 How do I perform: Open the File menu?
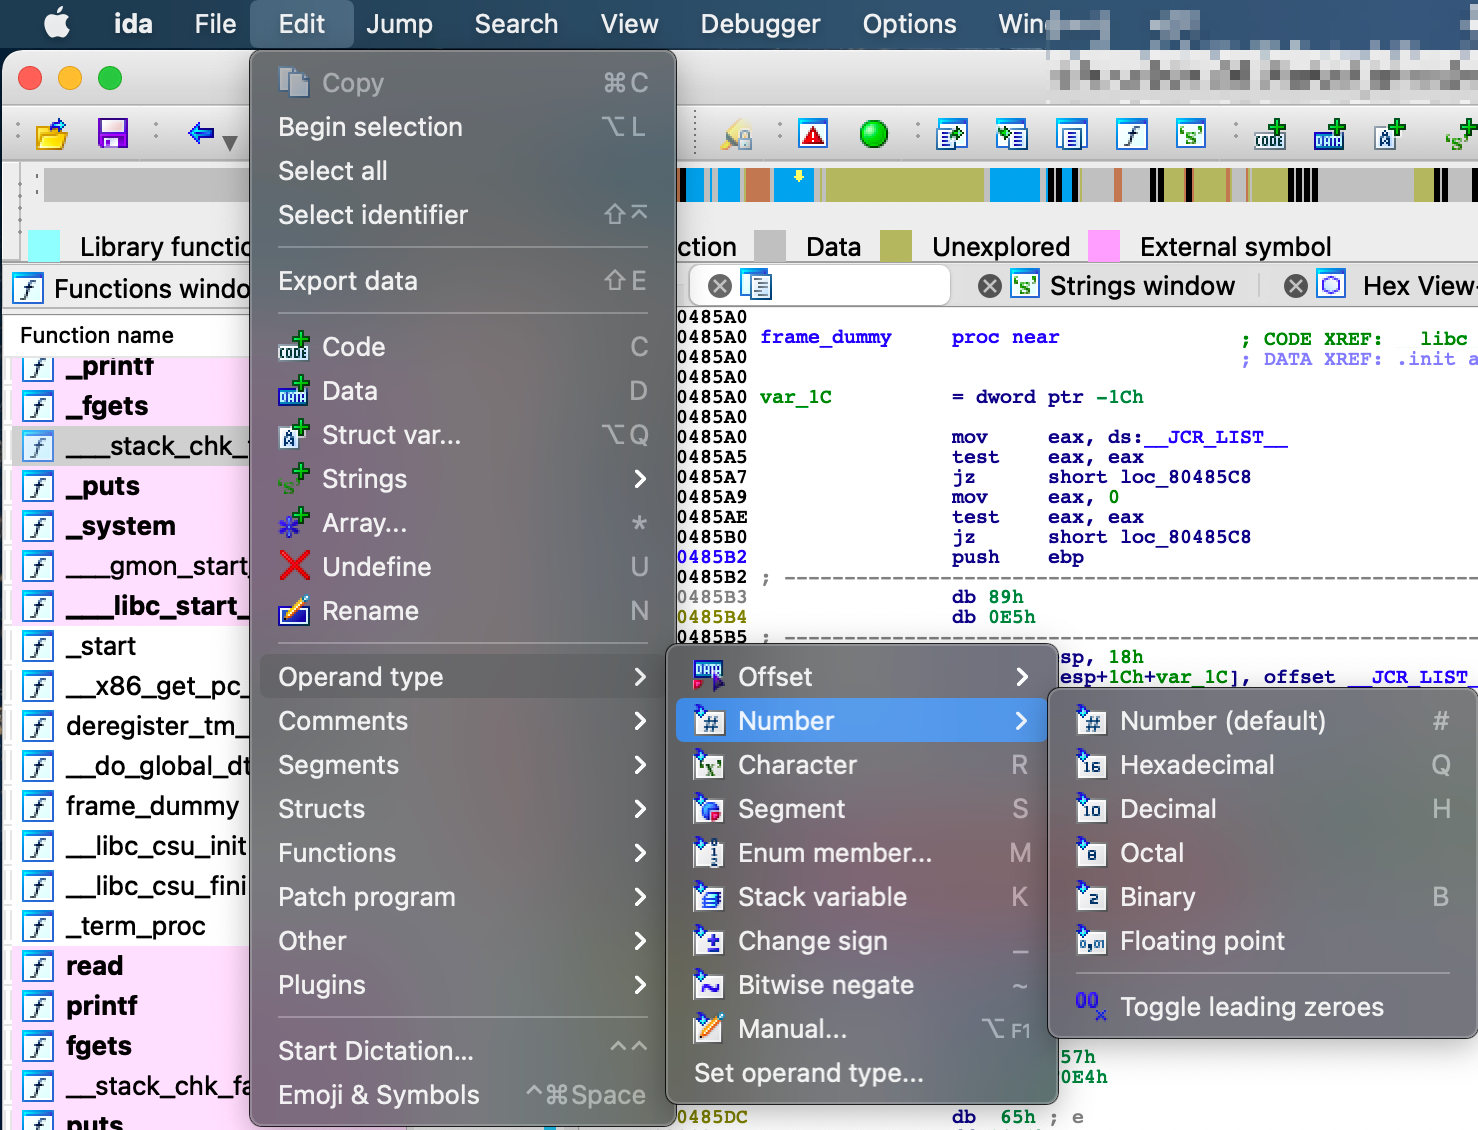pos(215,24)
